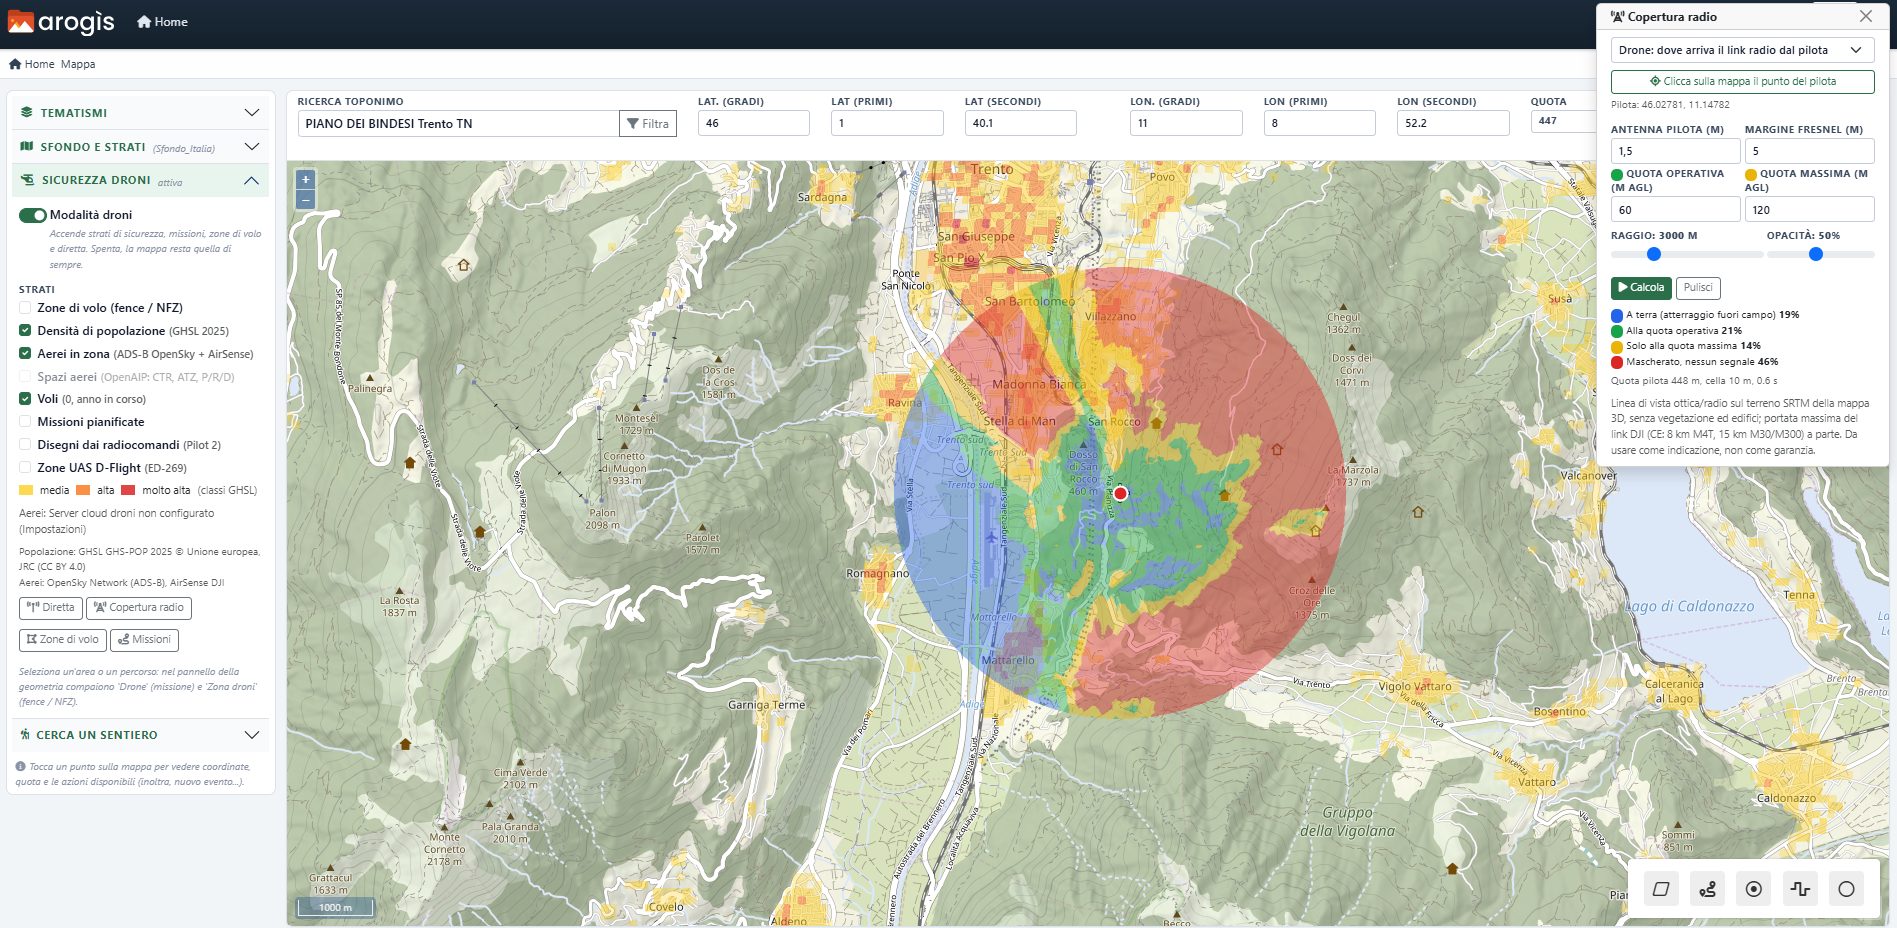Open the Drone radio link mode dropdown

point(1742,50)
